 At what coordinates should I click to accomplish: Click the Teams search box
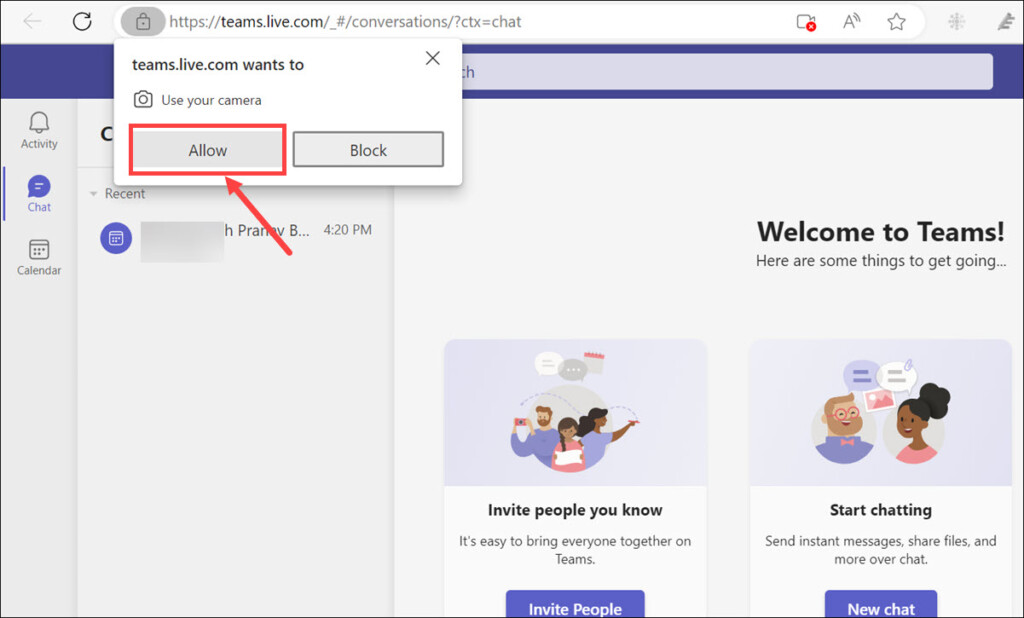pos(726,72)
